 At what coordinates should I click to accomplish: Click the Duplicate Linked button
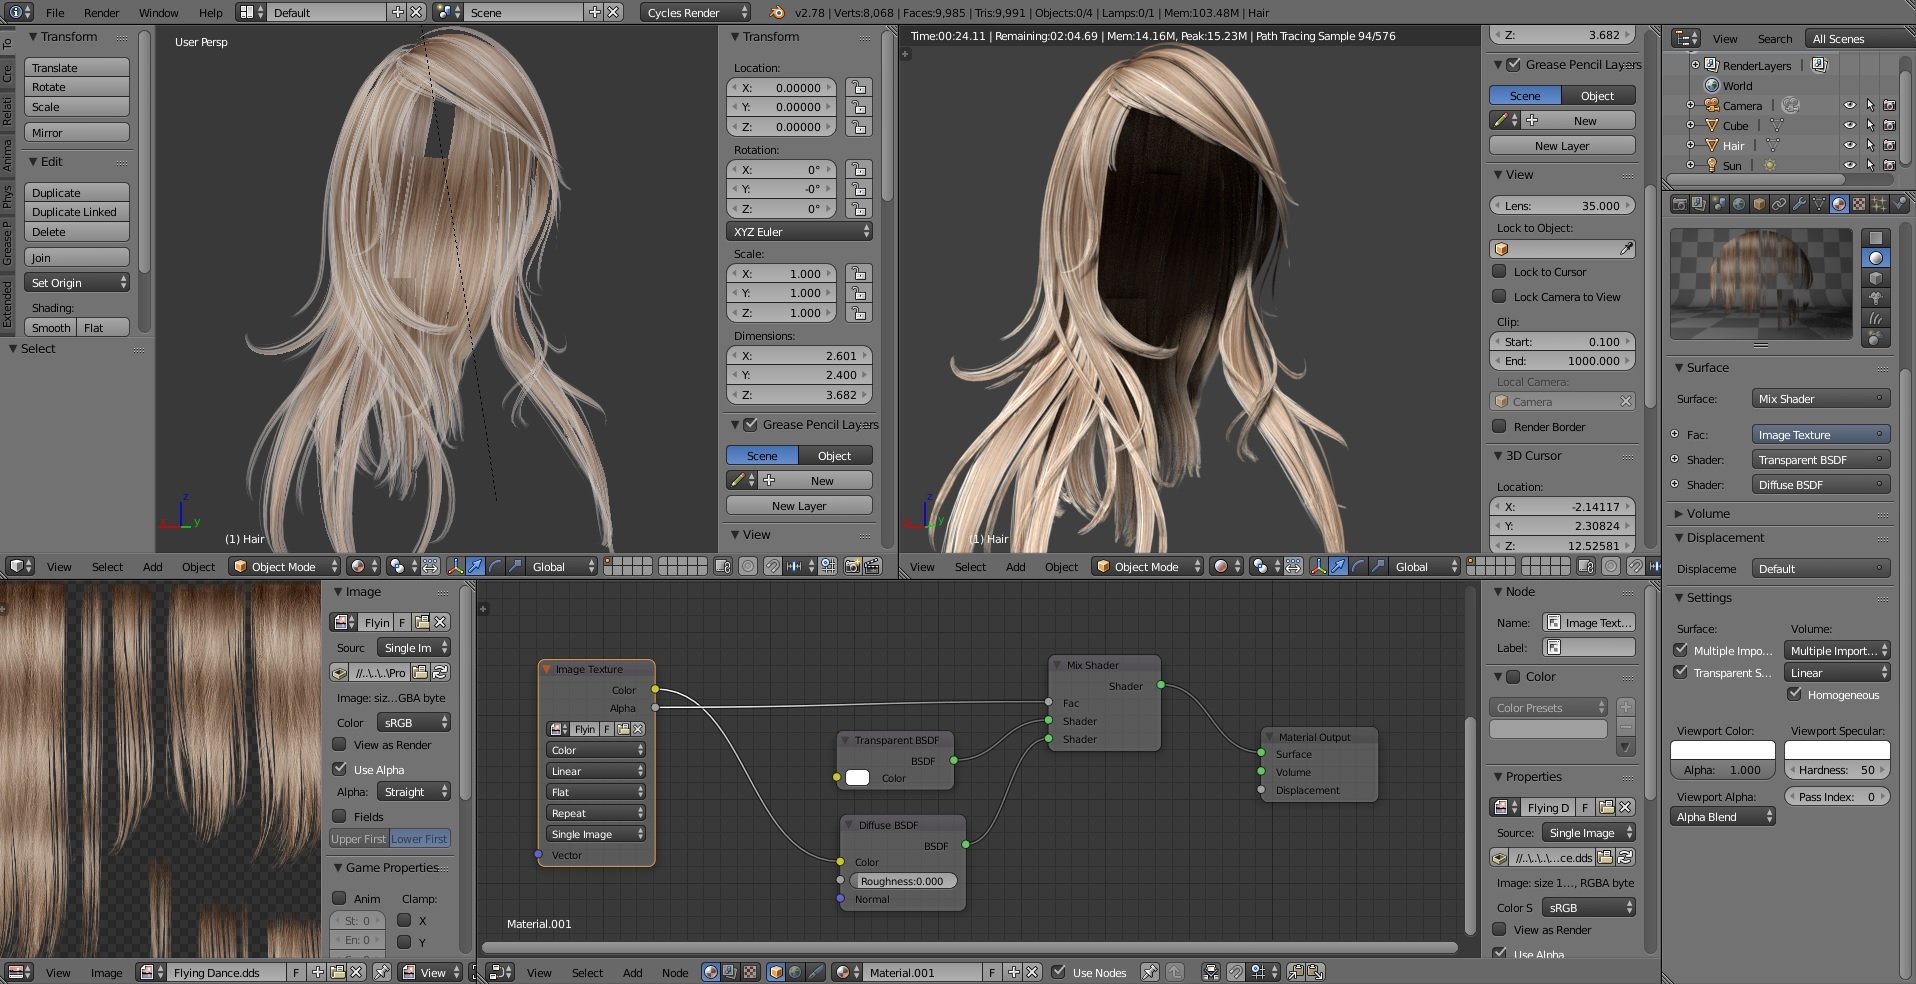tap(77, 212)
